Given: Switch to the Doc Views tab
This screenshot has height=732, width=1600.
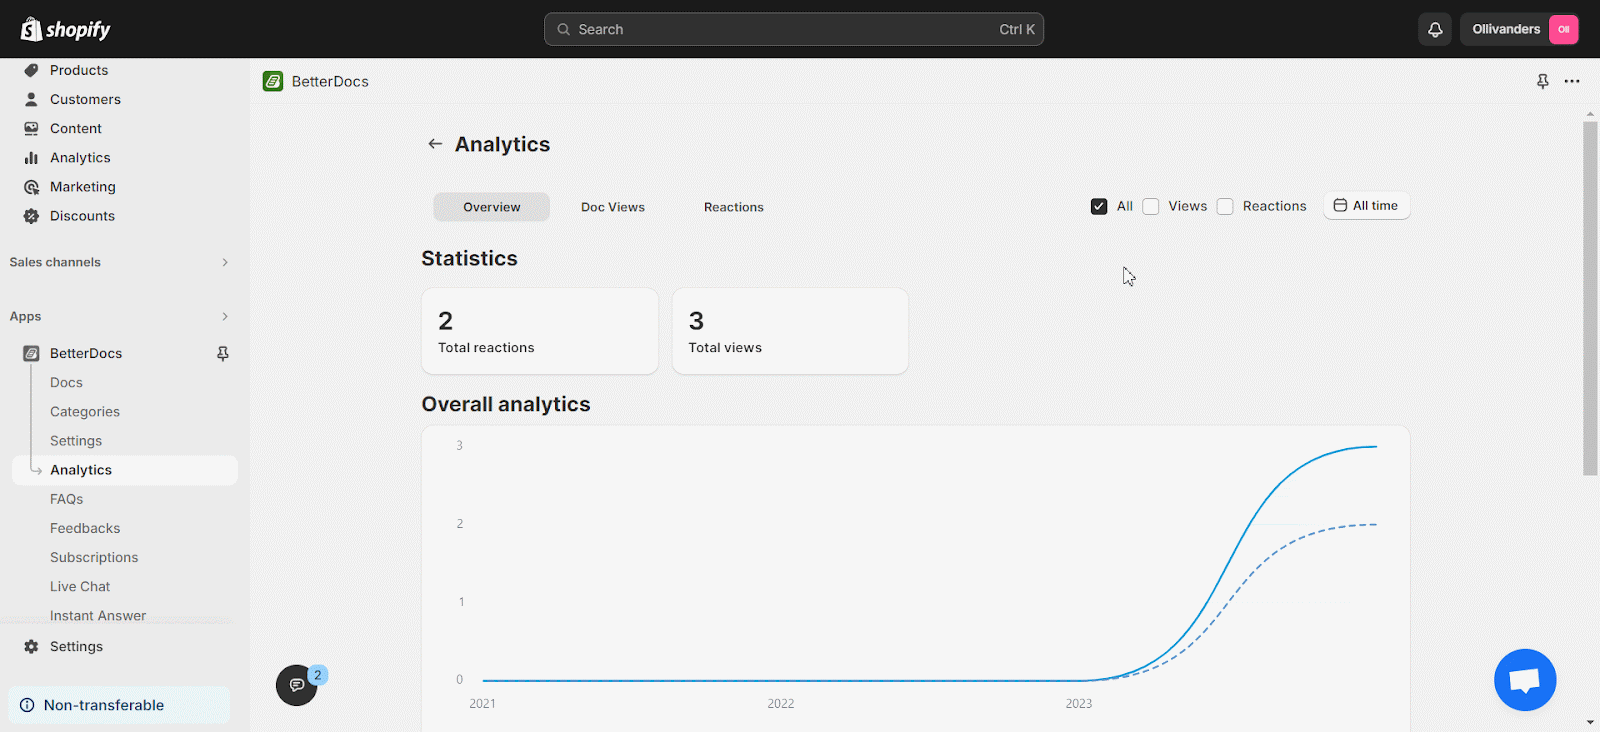Looking at the screenshot, I should pos(612,207).
